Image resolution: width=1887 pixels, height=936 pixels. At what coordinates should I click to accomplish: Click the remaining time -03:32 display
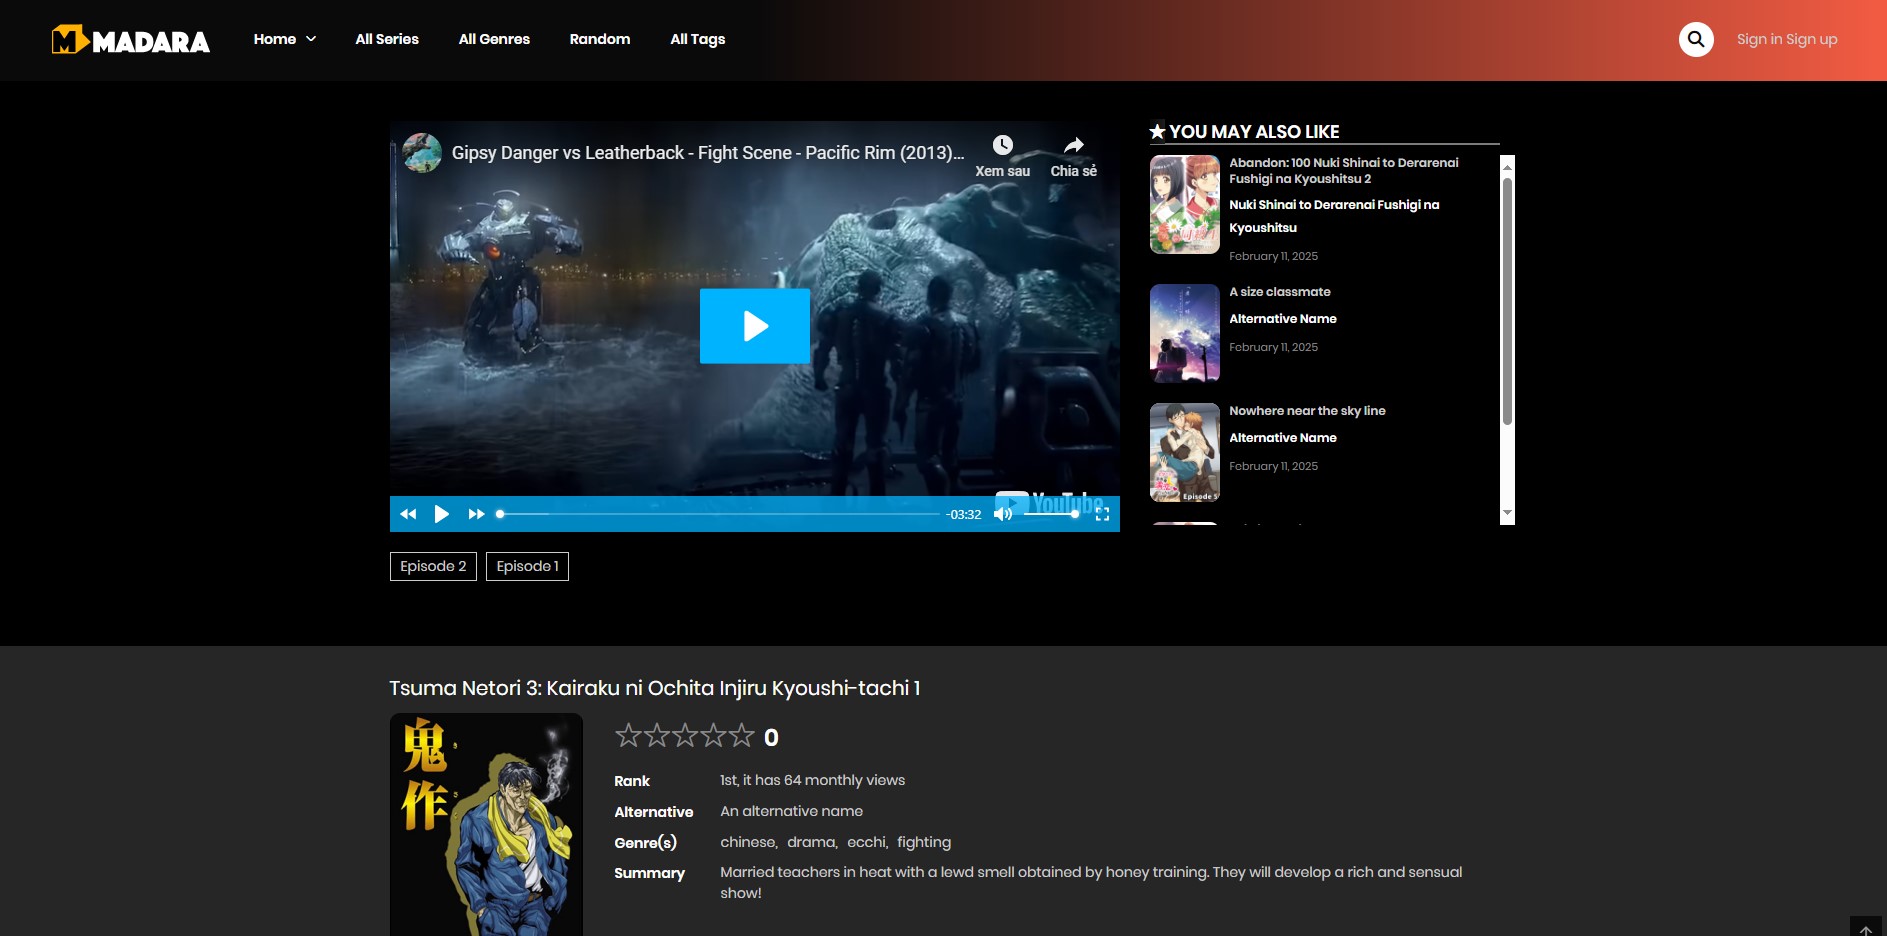[x=964, y=514]
